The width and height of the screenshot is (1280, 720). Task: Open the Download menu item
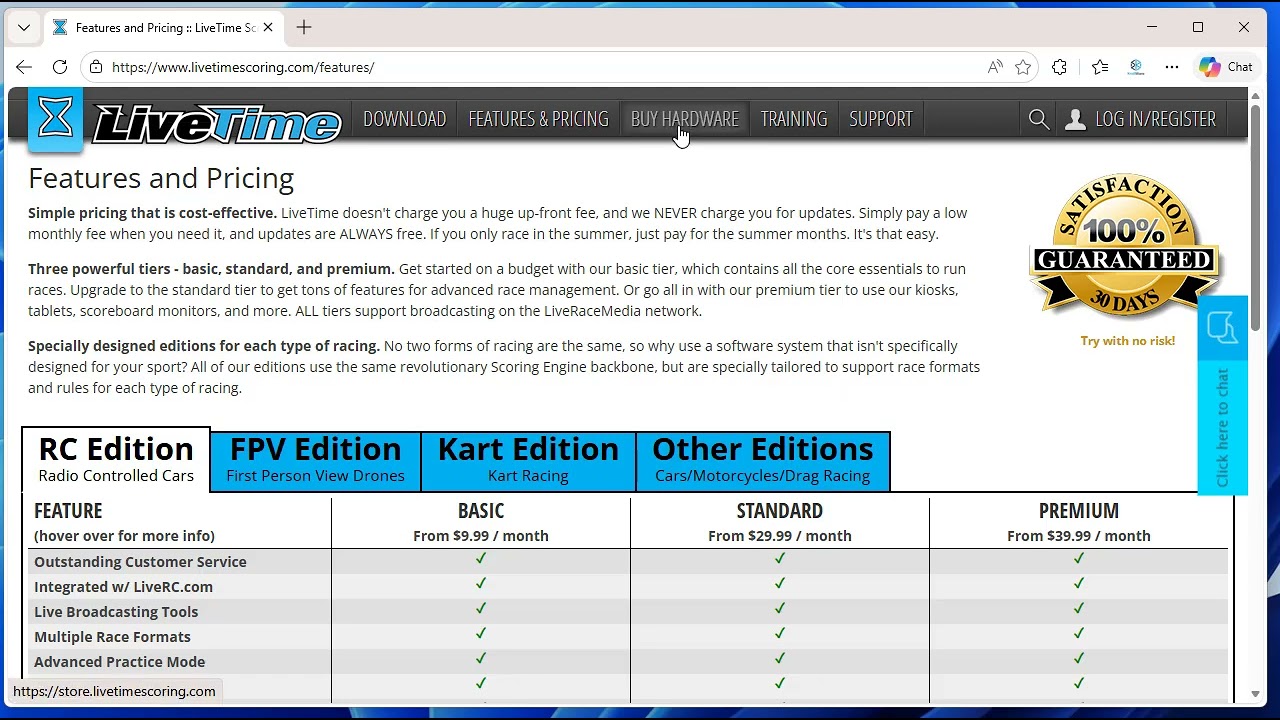coord(404,119)
